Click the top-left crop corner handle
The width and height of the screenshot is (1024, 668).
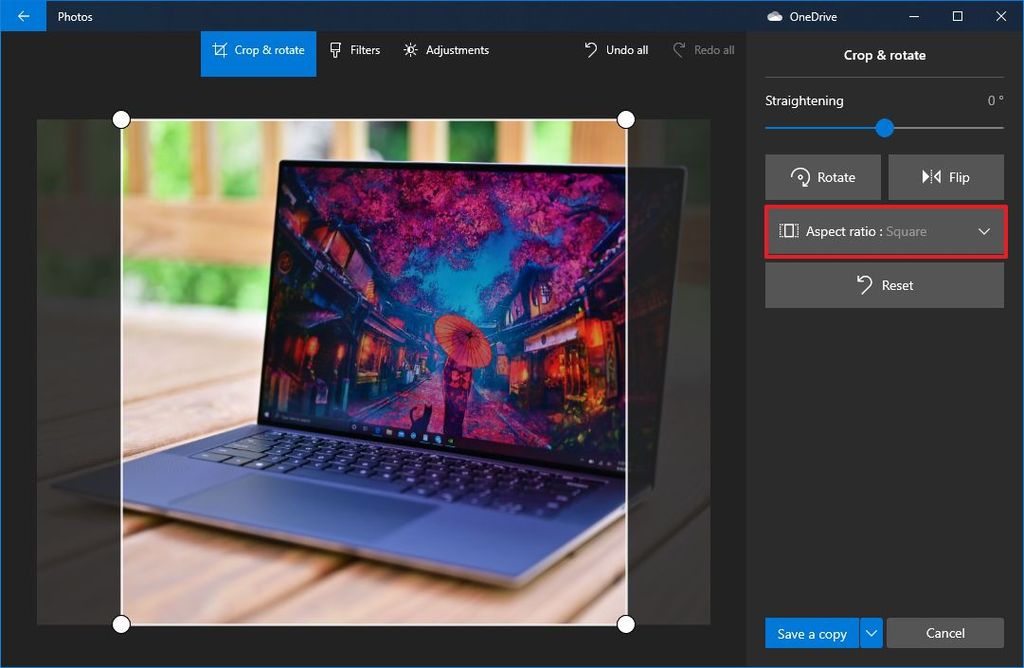click(x=121, y=119)
